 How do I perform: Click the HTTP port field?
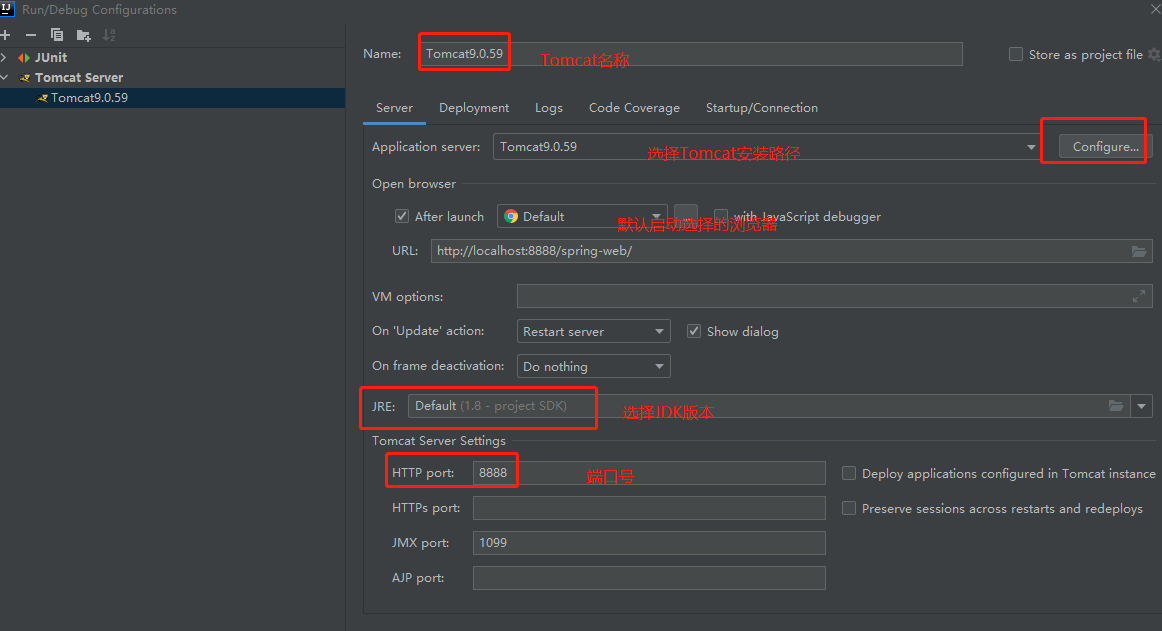click(x=649, y=473)
